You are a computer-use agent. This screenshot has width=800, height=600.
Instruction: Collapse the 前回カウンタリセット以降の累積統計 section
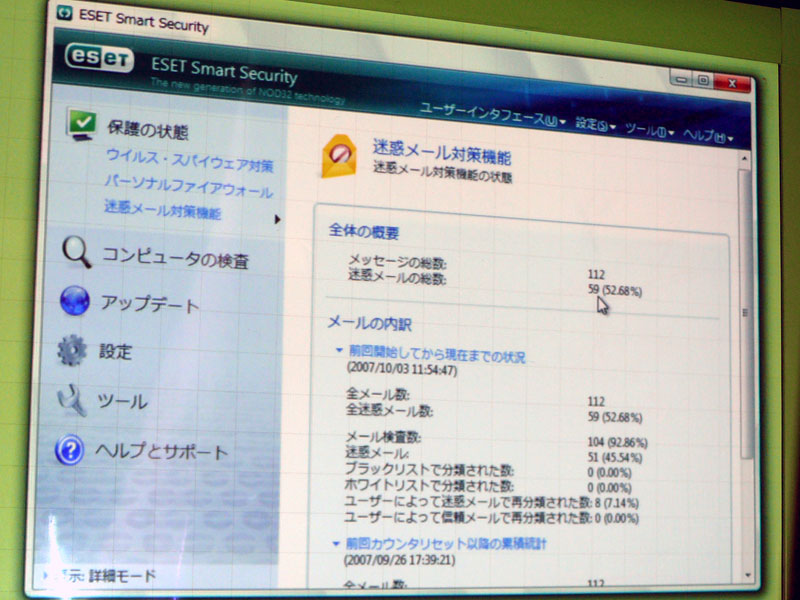click(335, 543)
